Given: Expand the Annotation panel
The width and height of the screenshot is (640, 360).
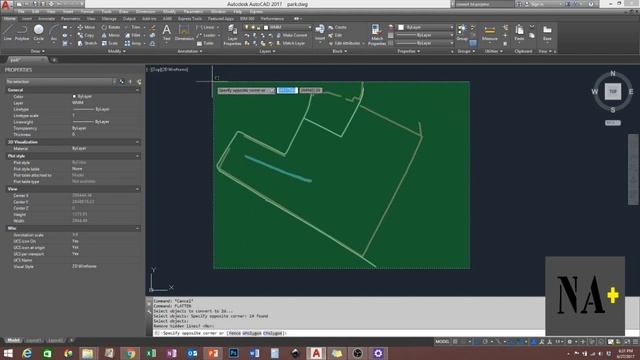Looking at the screenshot, I should 190,51.
